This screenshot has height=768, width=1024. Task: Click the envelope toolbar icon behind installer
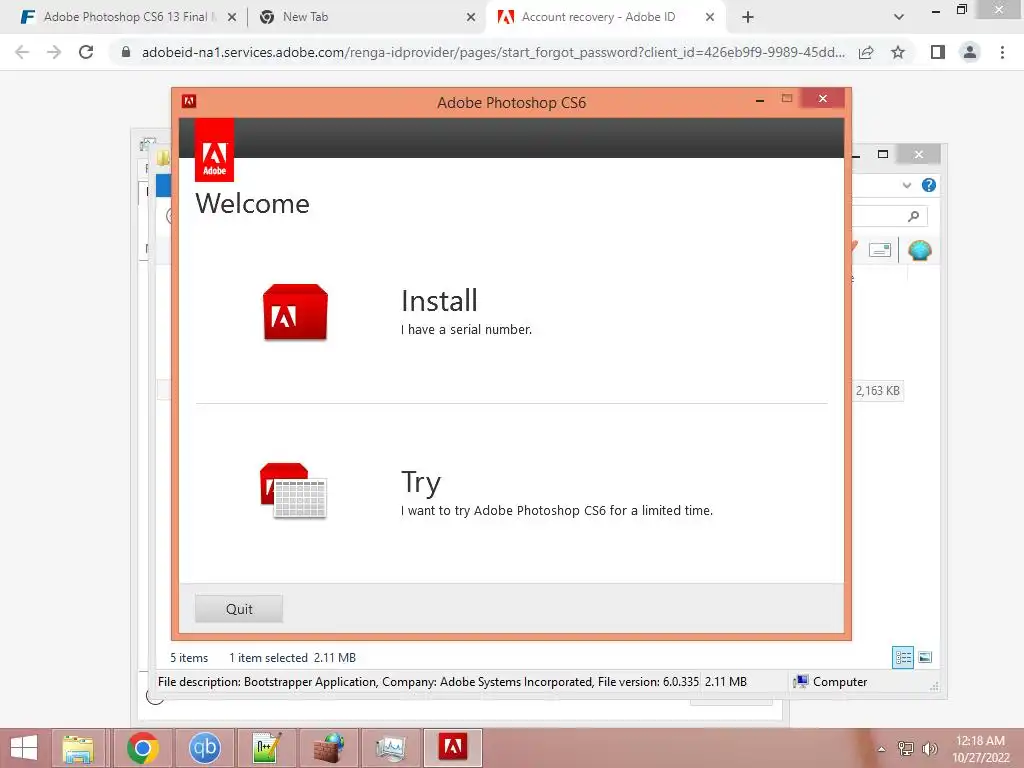tap(880, 249)
